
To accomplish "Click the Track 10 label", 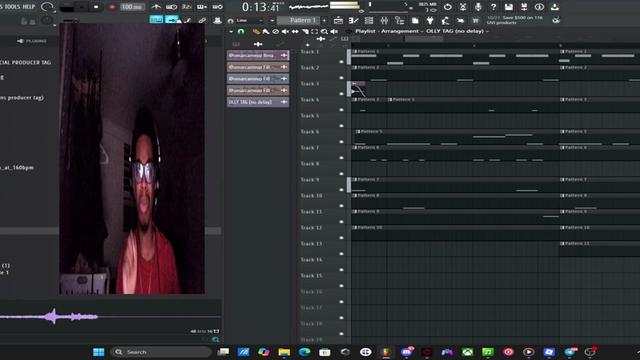I will tap(311, 196).
